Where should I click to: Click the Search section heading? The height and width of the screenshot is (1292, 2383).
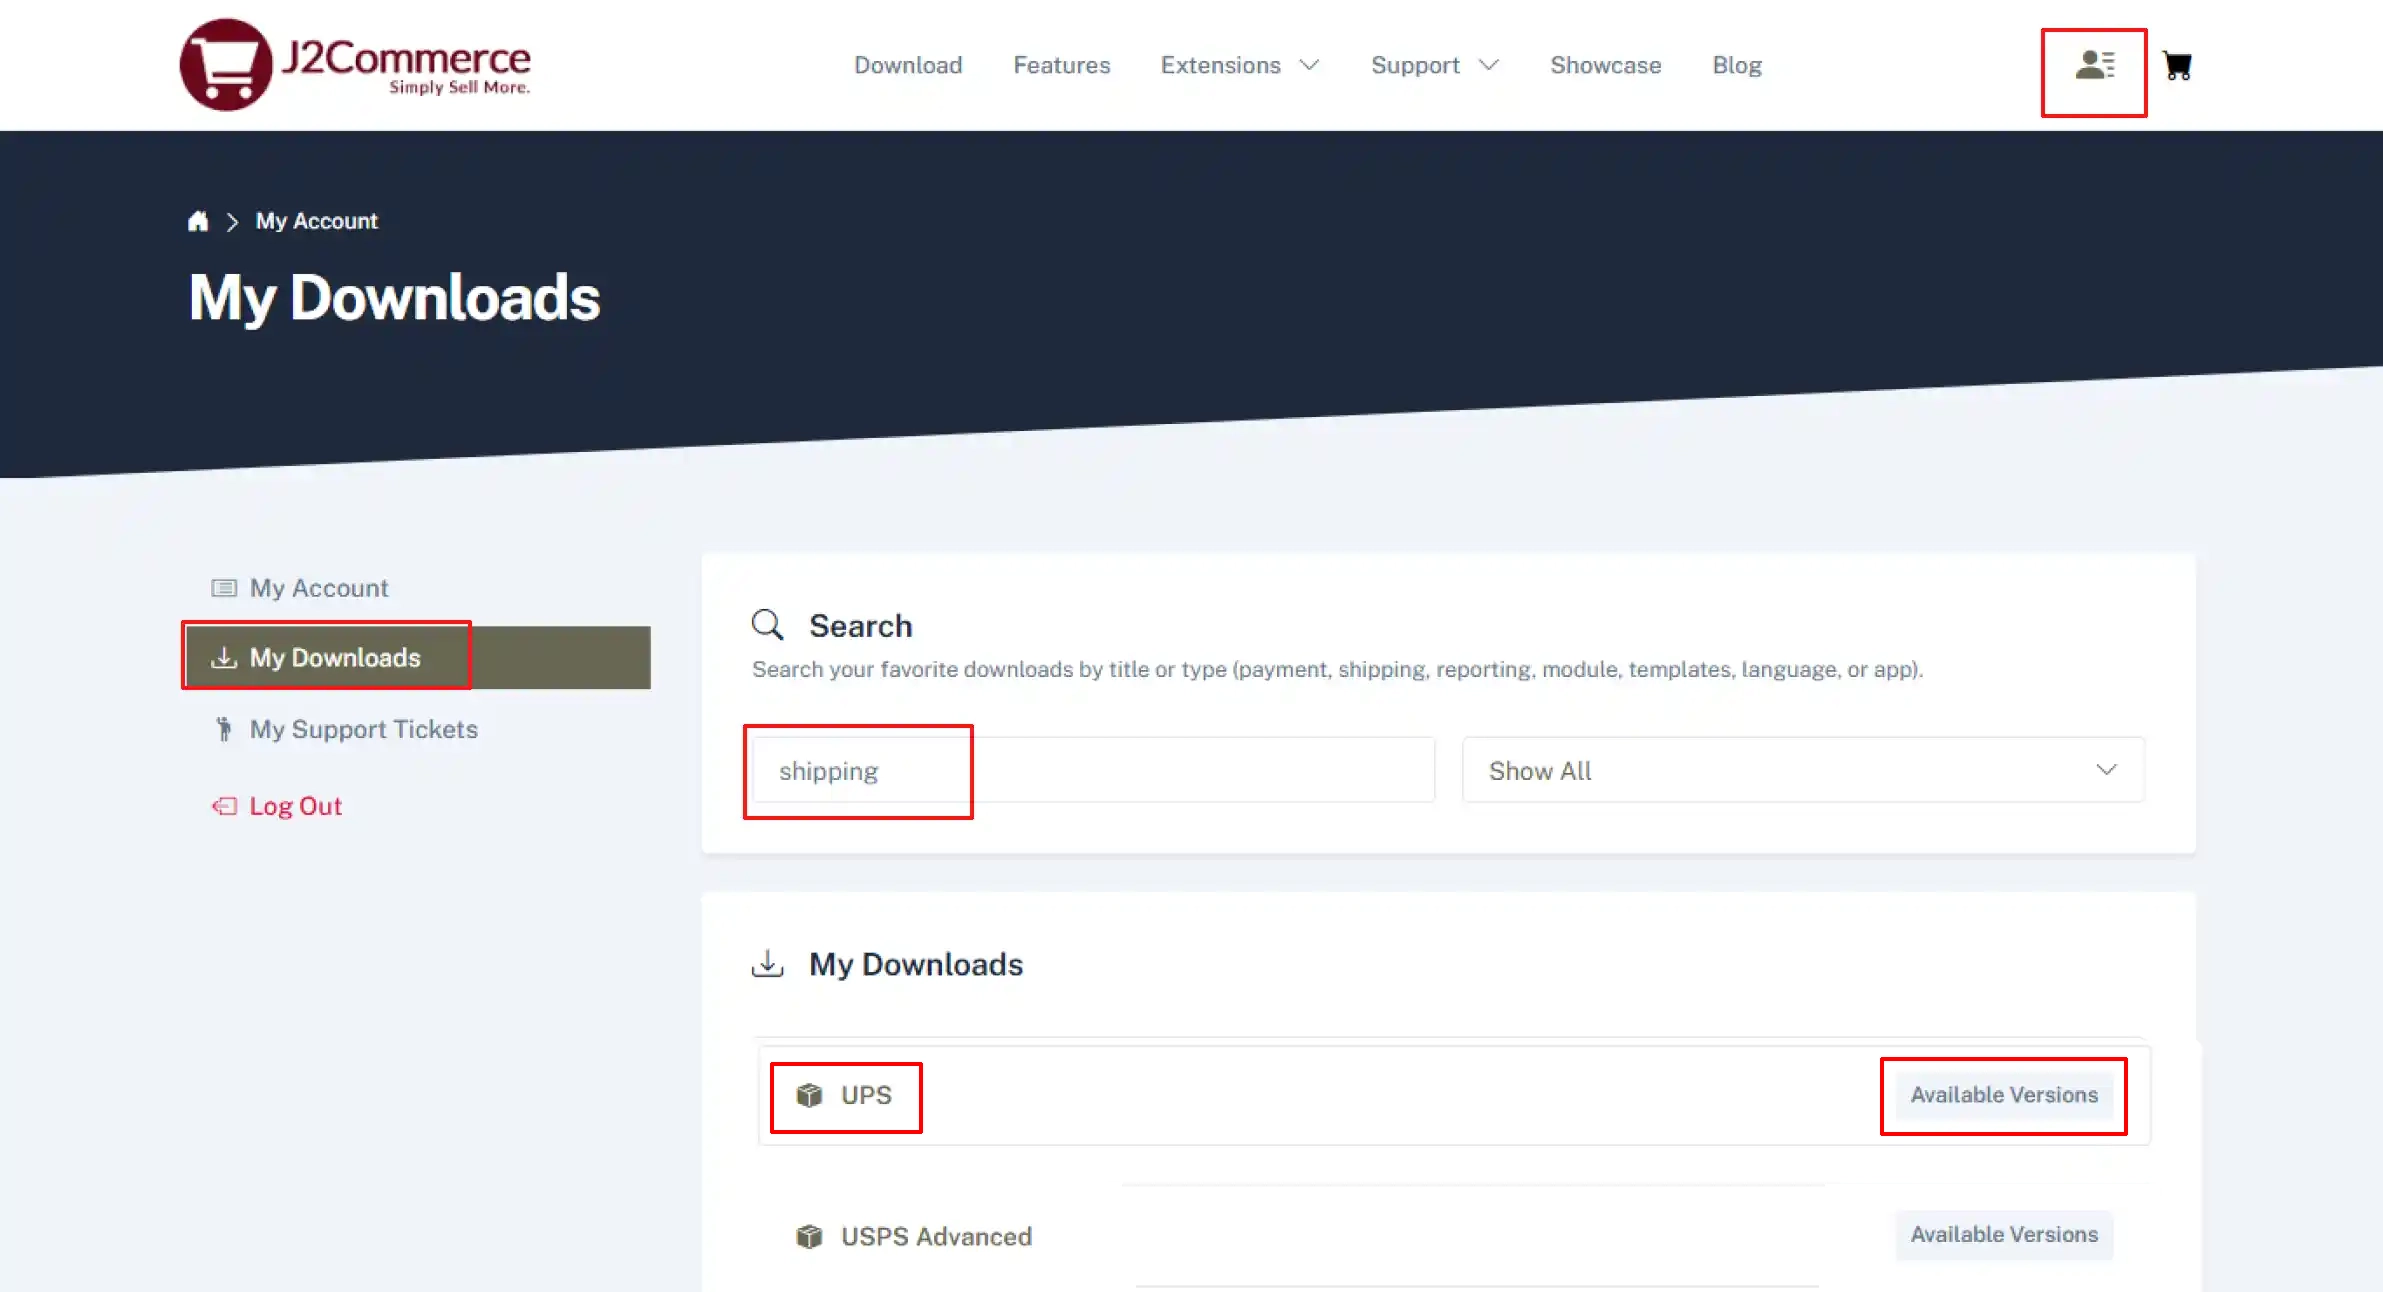(x=860, y=626)
